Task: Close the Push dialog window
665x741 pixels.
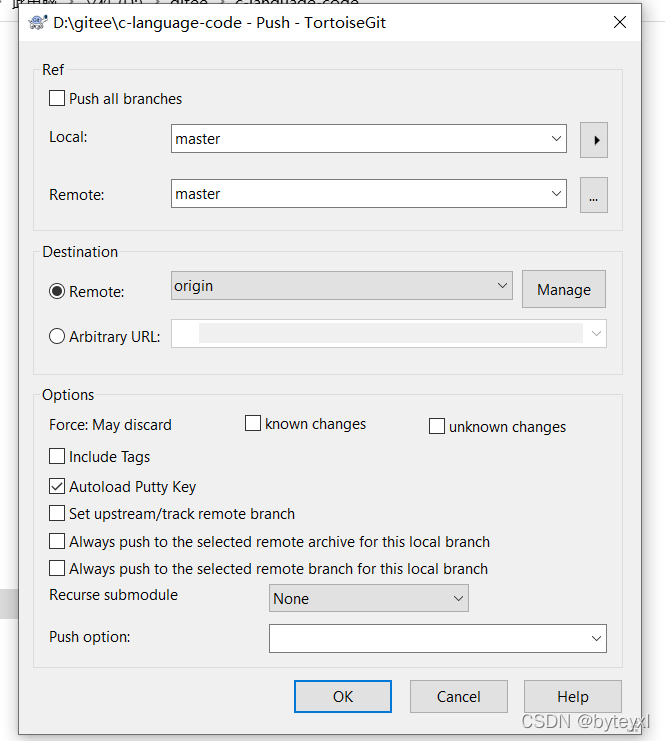Action: pyautogui.click(x=620, y=22)
